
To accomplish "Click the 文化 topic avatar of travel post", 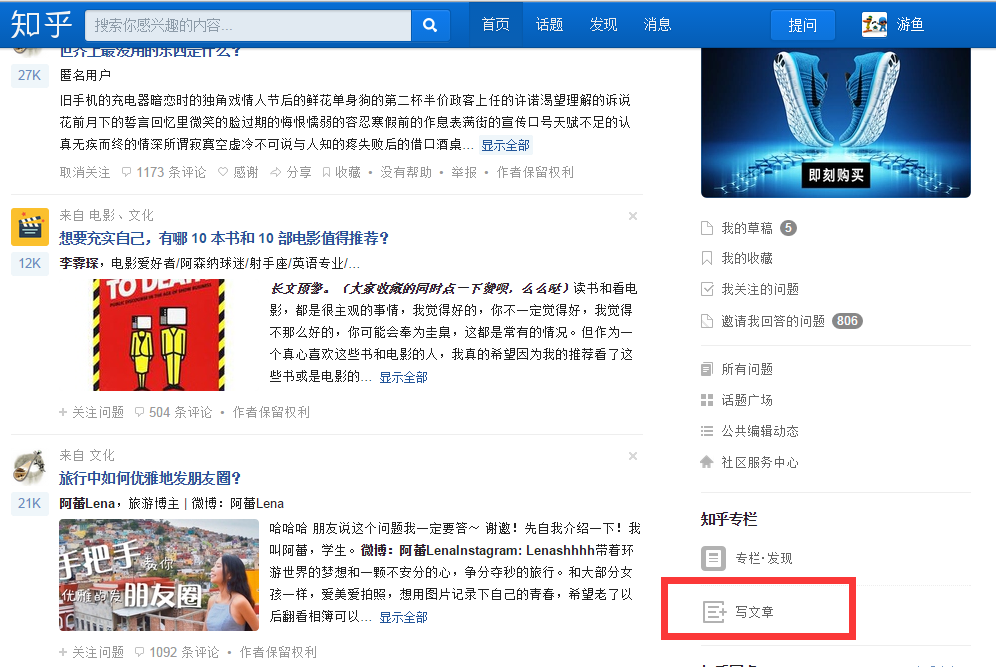I will point(30,467).
